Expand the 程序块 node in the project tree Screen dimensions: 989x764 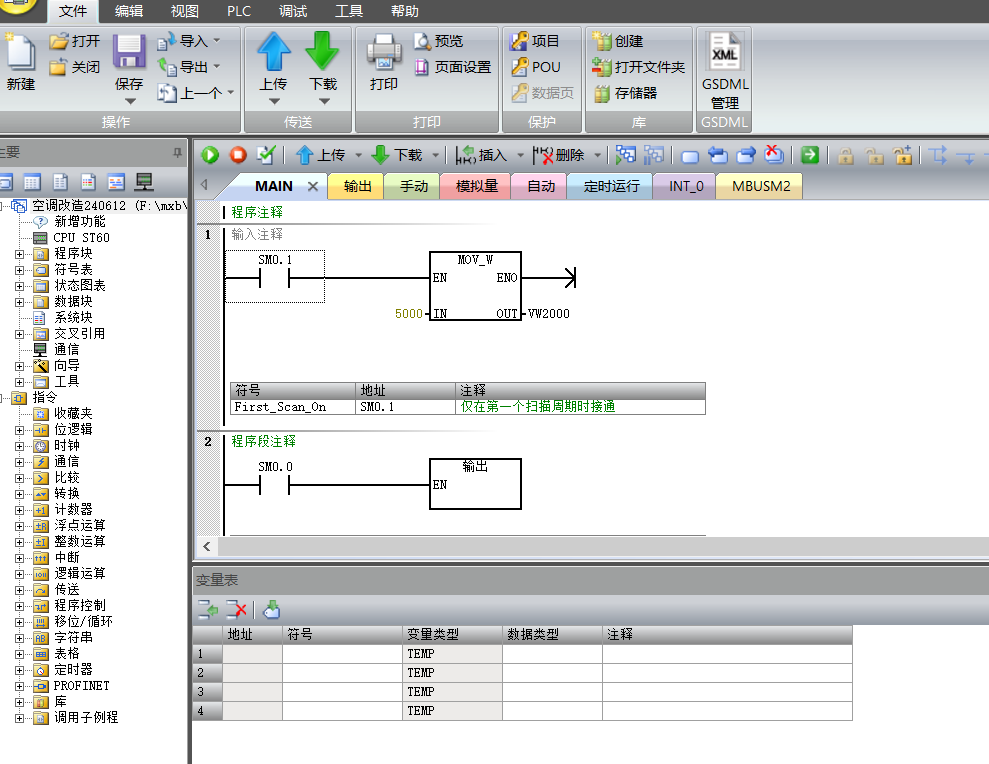19,254
